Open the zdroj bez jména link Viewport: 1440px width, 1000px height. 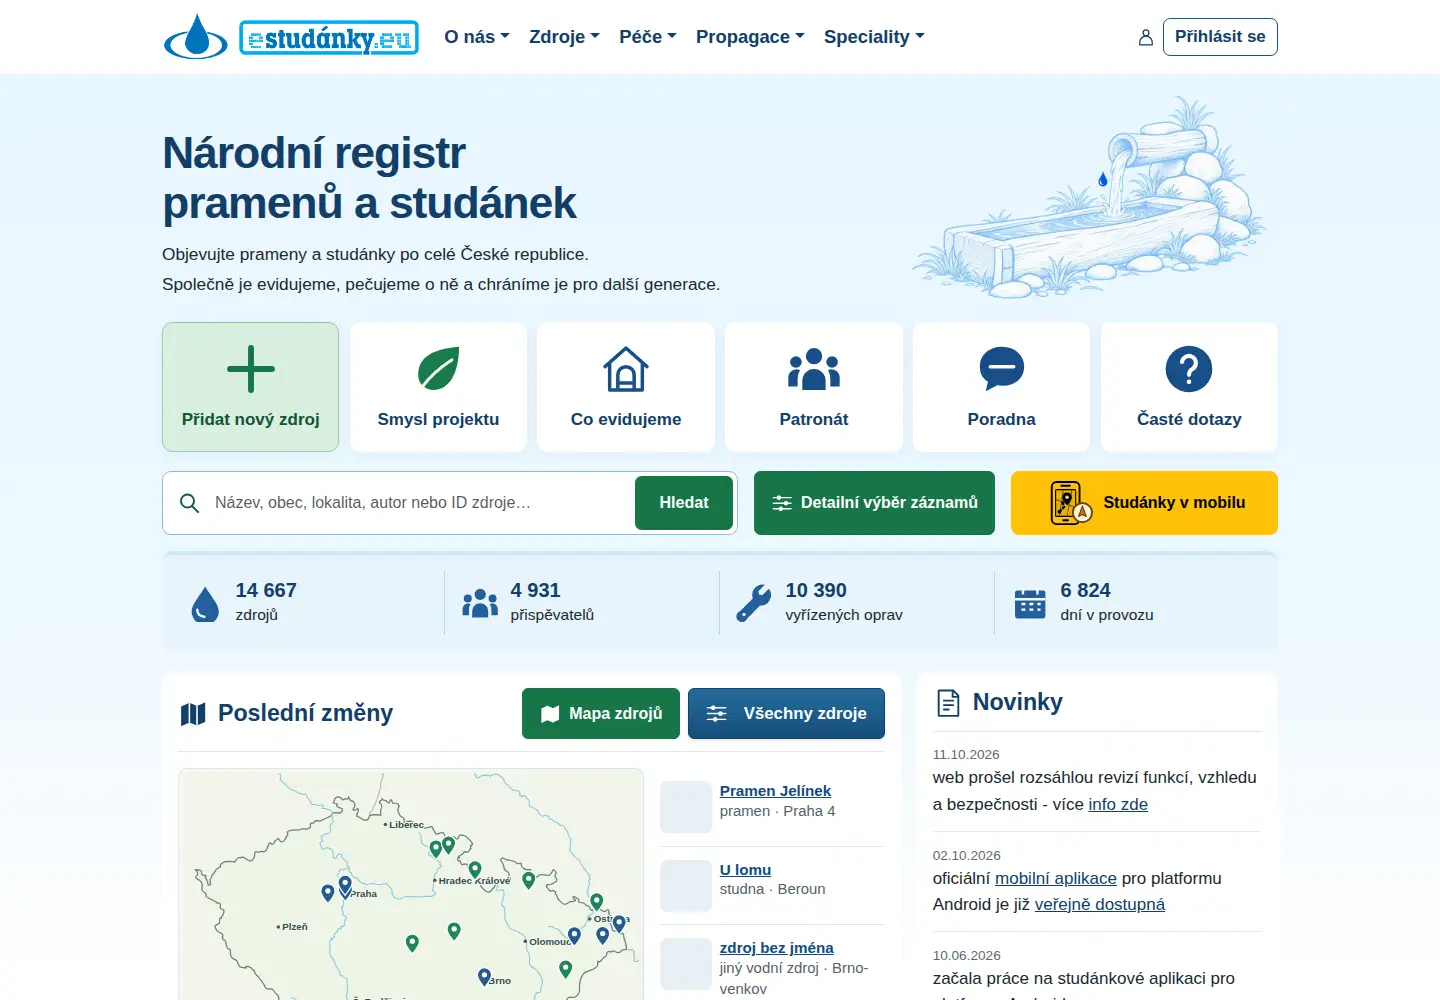point(777,948)
